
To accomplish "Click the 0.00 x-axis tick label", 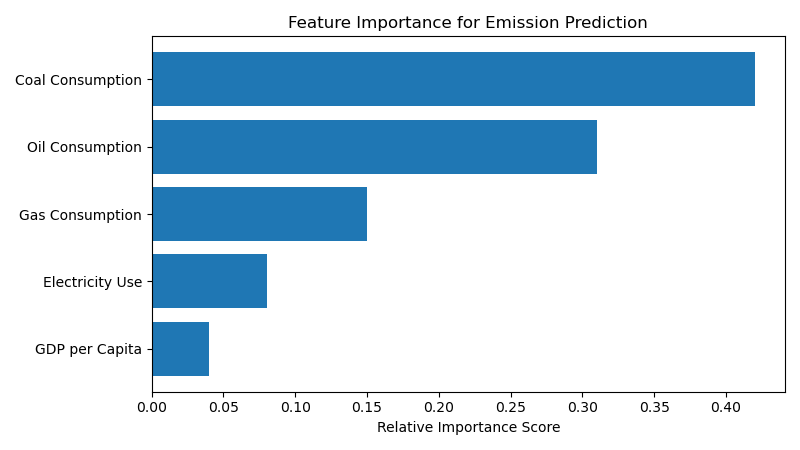I will [152, 407].
